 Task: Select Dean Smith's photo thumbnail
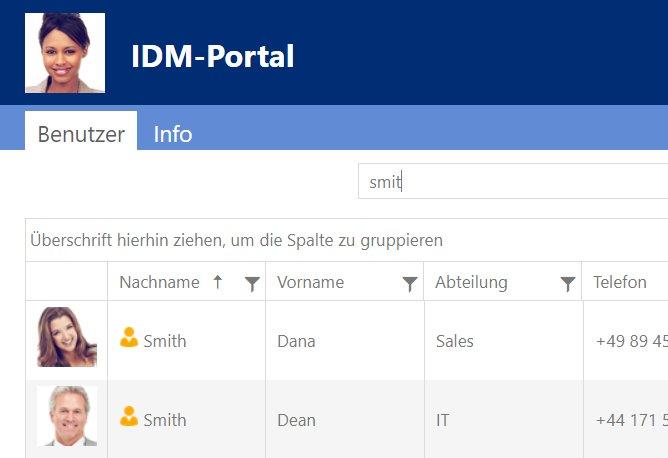tap(67, 416)
